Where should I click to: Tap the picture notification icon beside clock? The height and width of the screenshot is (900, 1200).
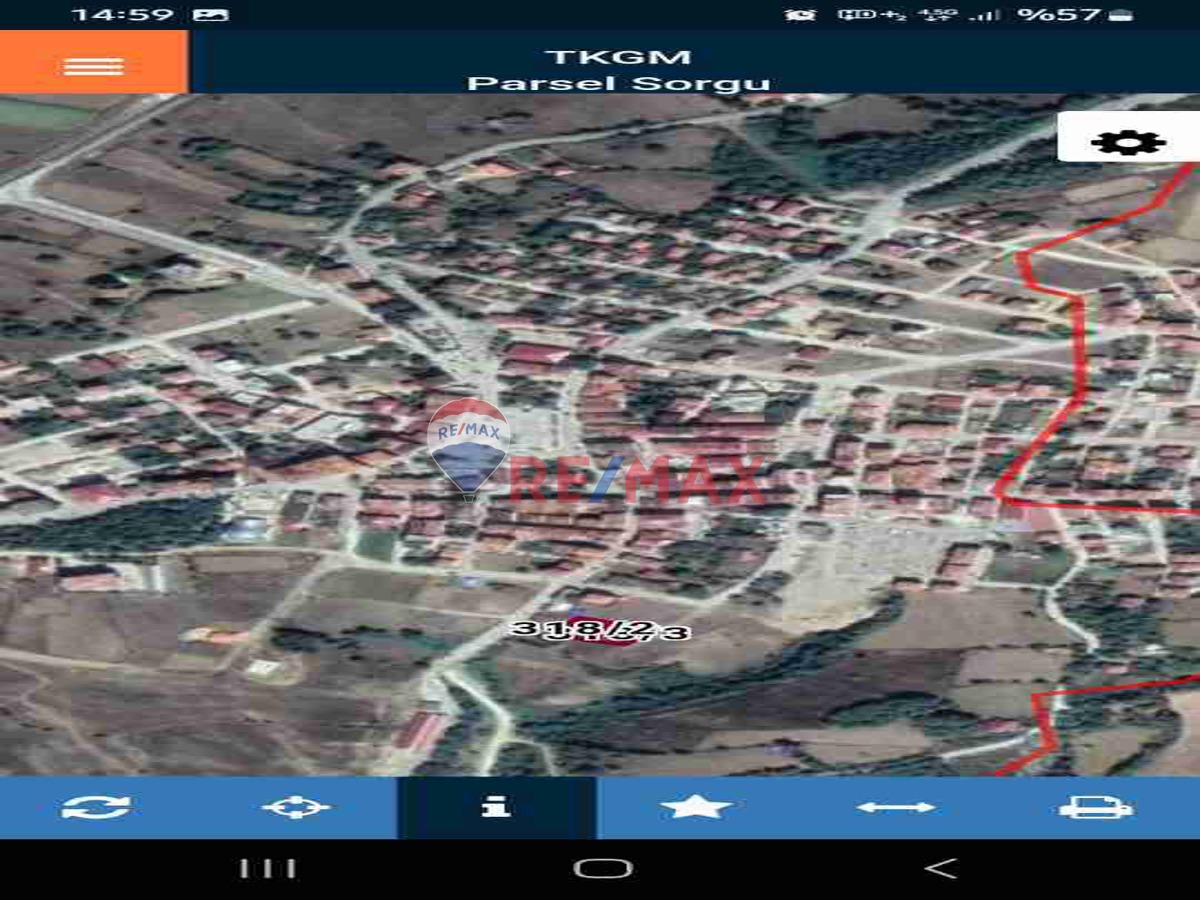210,15
